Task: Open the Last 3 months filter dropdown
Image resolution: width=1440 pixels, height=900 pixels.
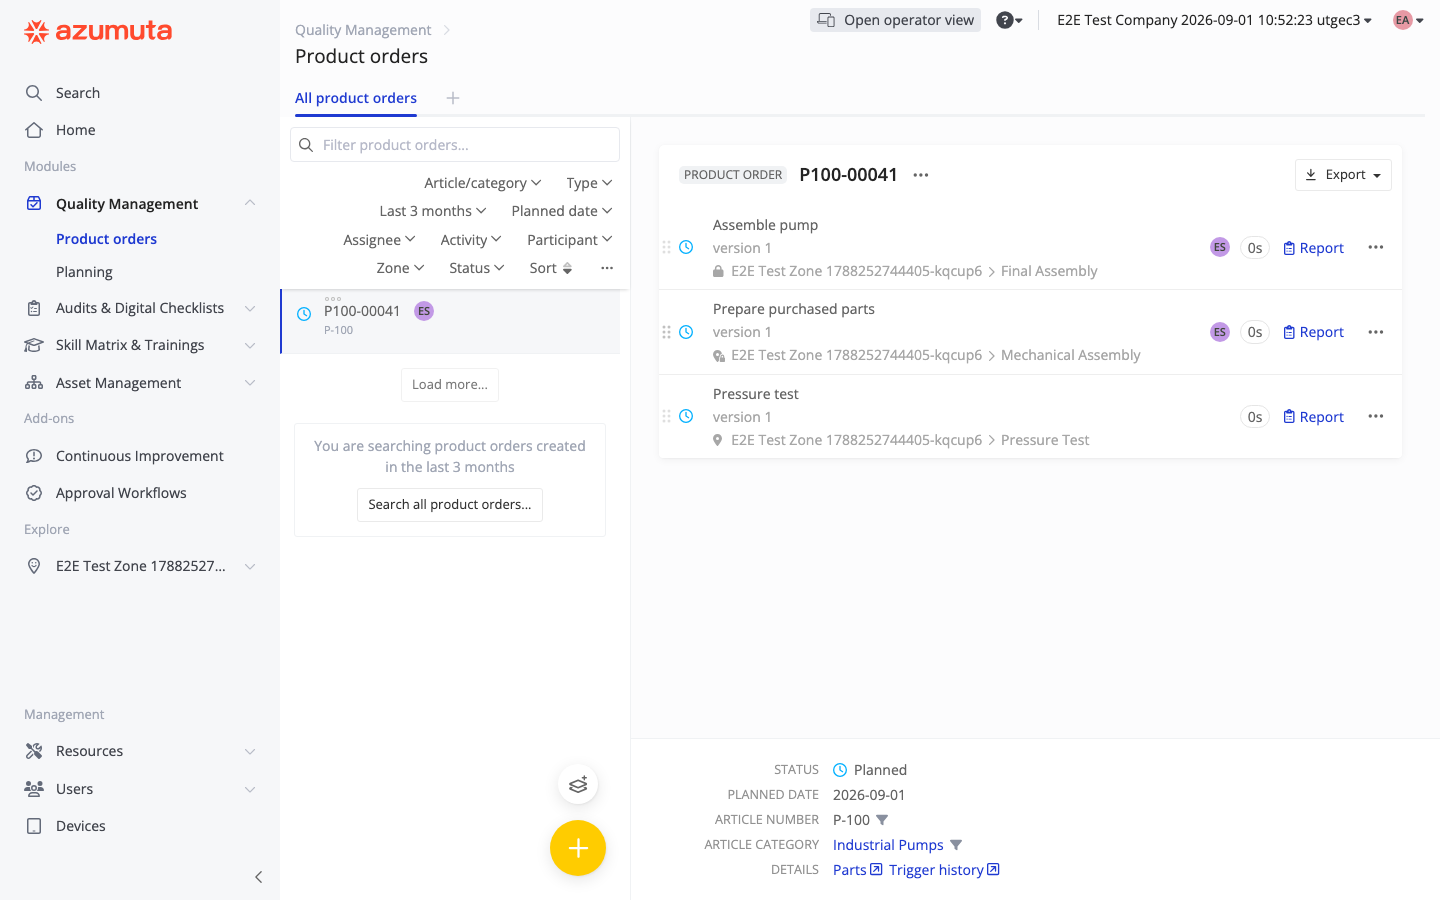Action: 433,211
